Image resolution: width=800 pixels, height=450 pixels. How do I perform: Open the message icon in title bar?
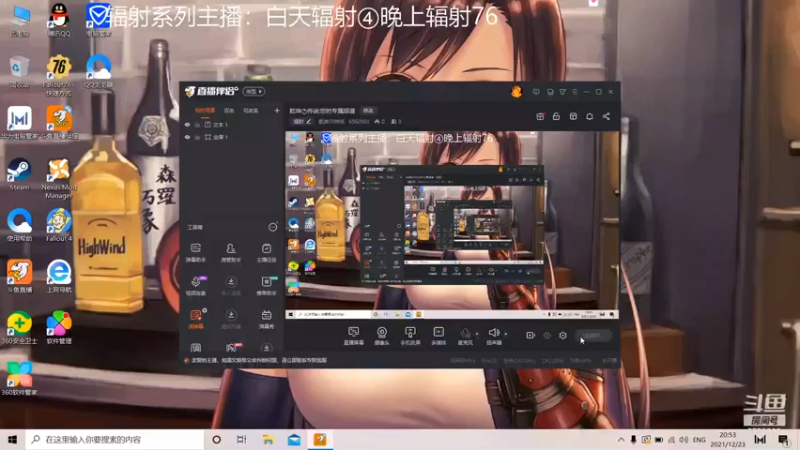[x=536, y=92]
